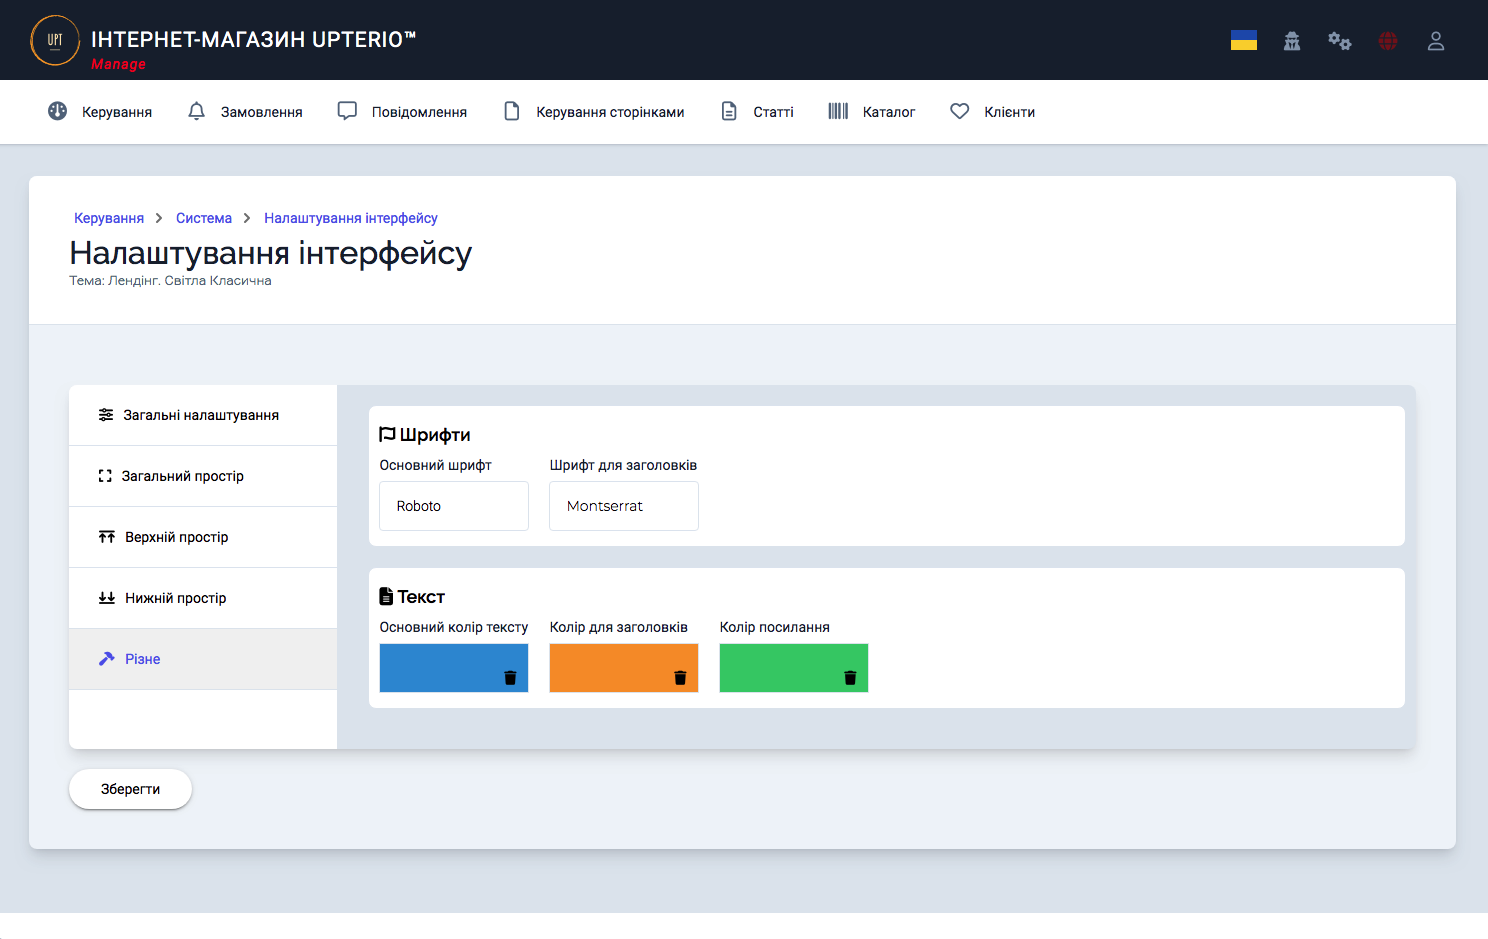The image size is (1488, 939).
Task: Open Шрифт для заголовків Montserrat selector
Action: pyautogui.click(x=624, y=506)
